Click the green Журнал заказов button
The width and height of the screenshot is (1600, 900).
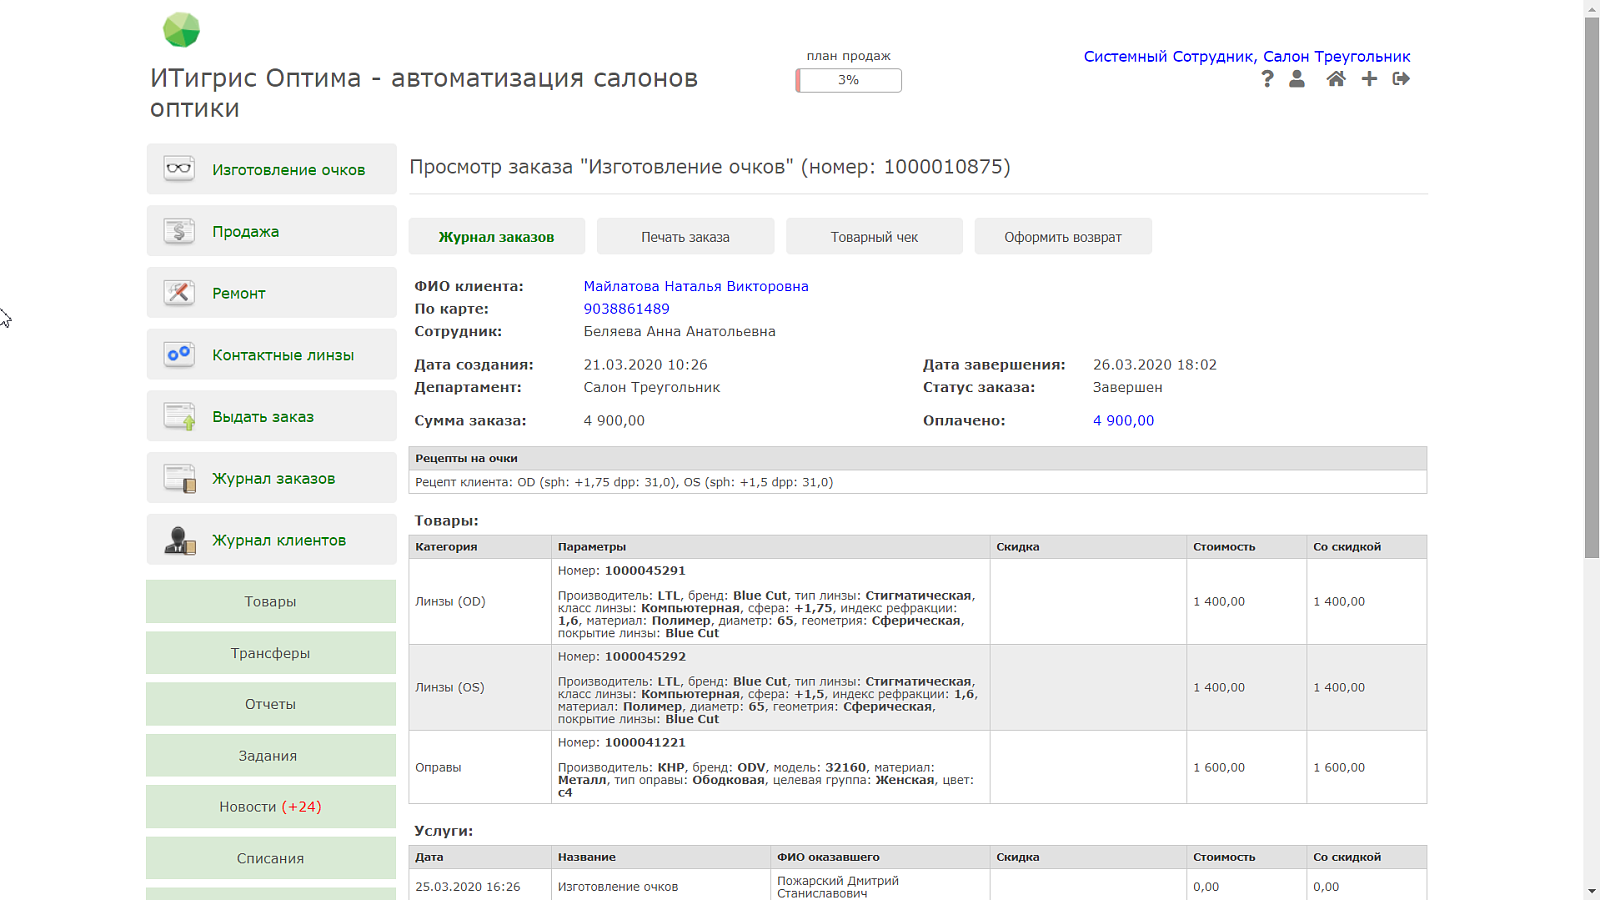(x=496, y=236)
